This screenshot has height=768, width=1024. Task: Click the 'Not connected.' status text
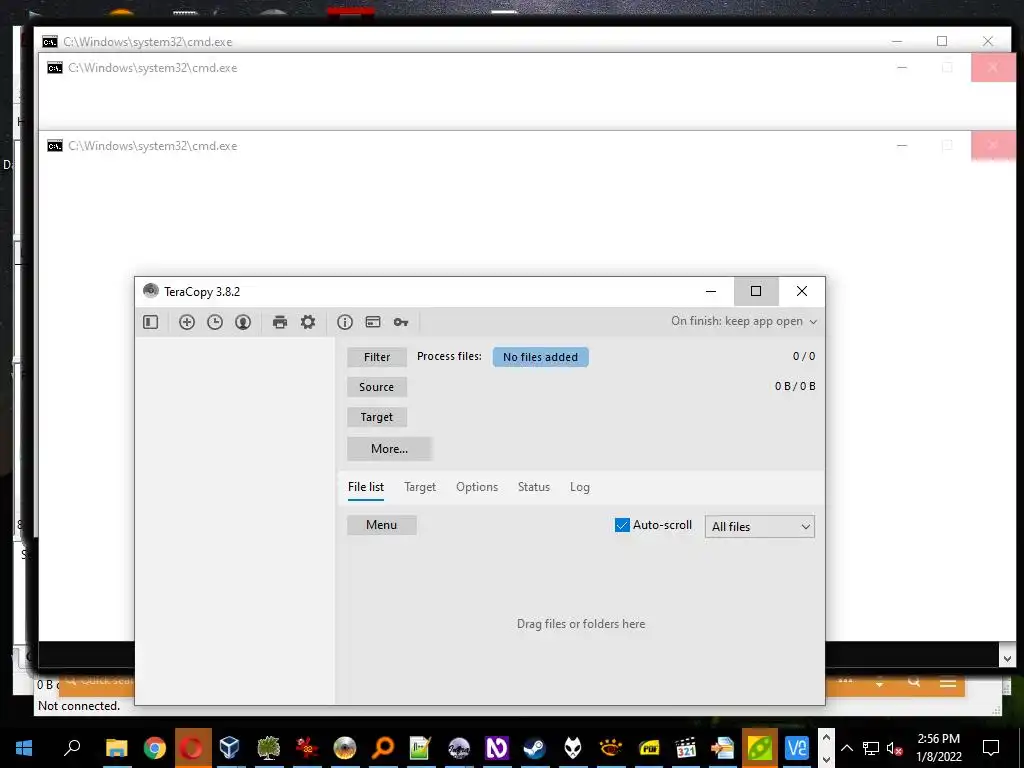tap(79, 706)
